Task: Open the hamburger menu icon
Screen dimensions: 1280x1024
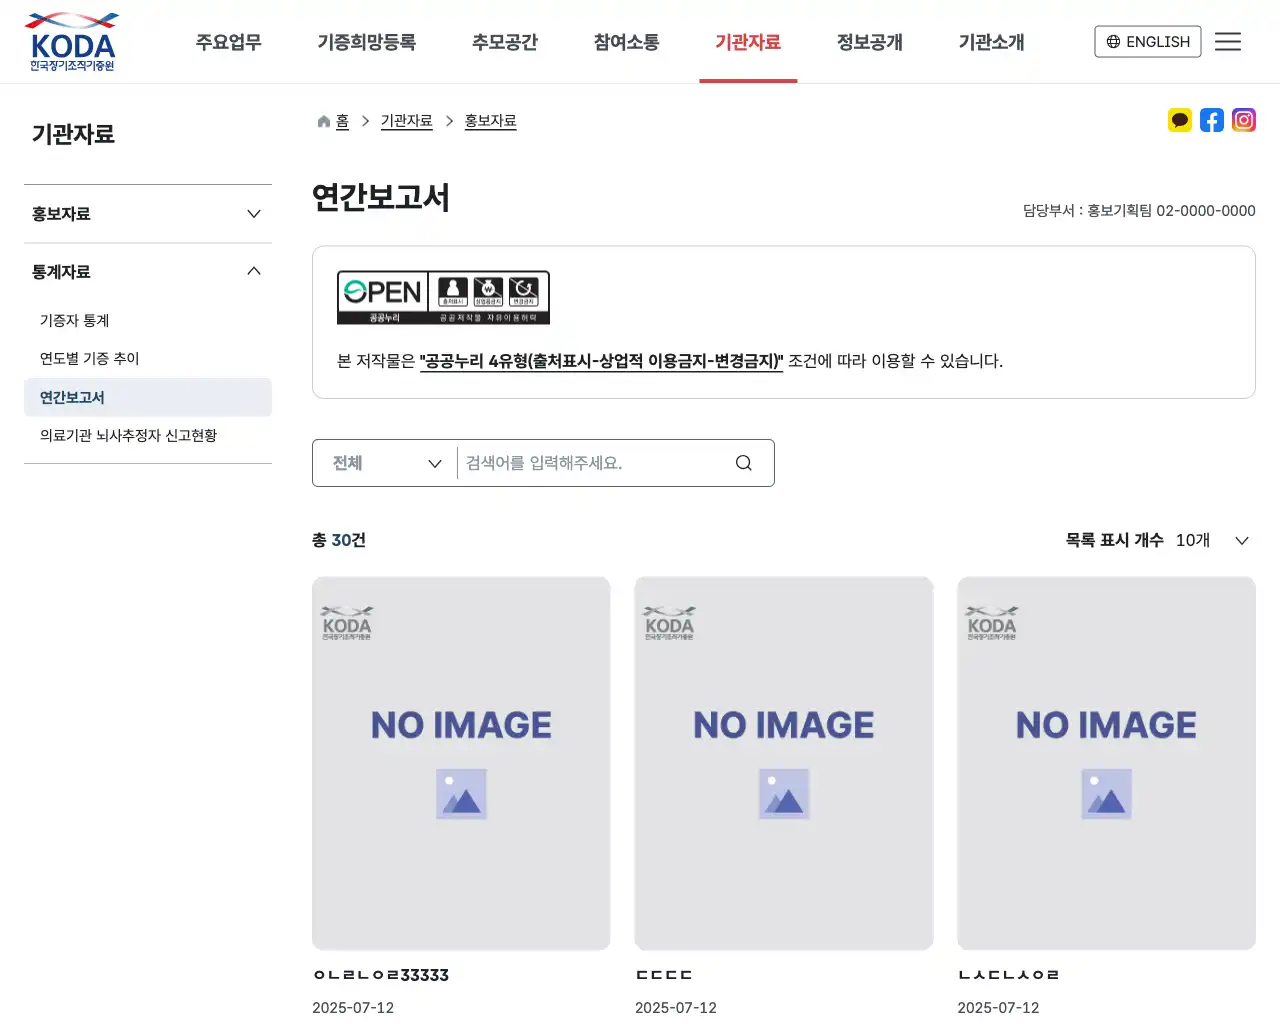Action: tap(1228, 41)
